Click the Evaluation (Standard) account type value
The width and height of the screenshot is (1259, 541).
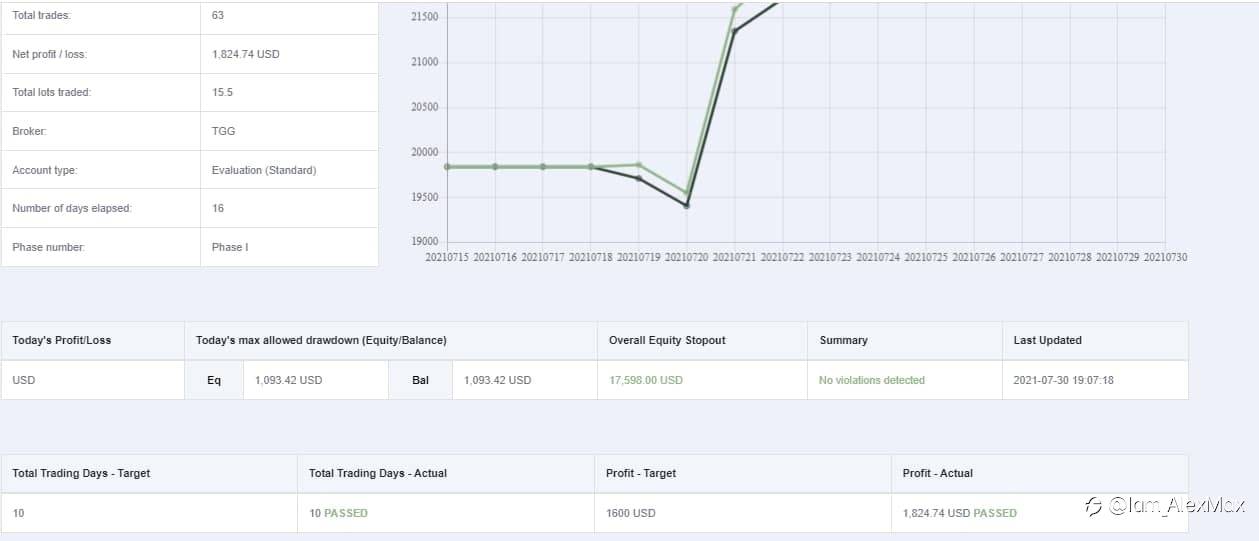click(264, 170)
